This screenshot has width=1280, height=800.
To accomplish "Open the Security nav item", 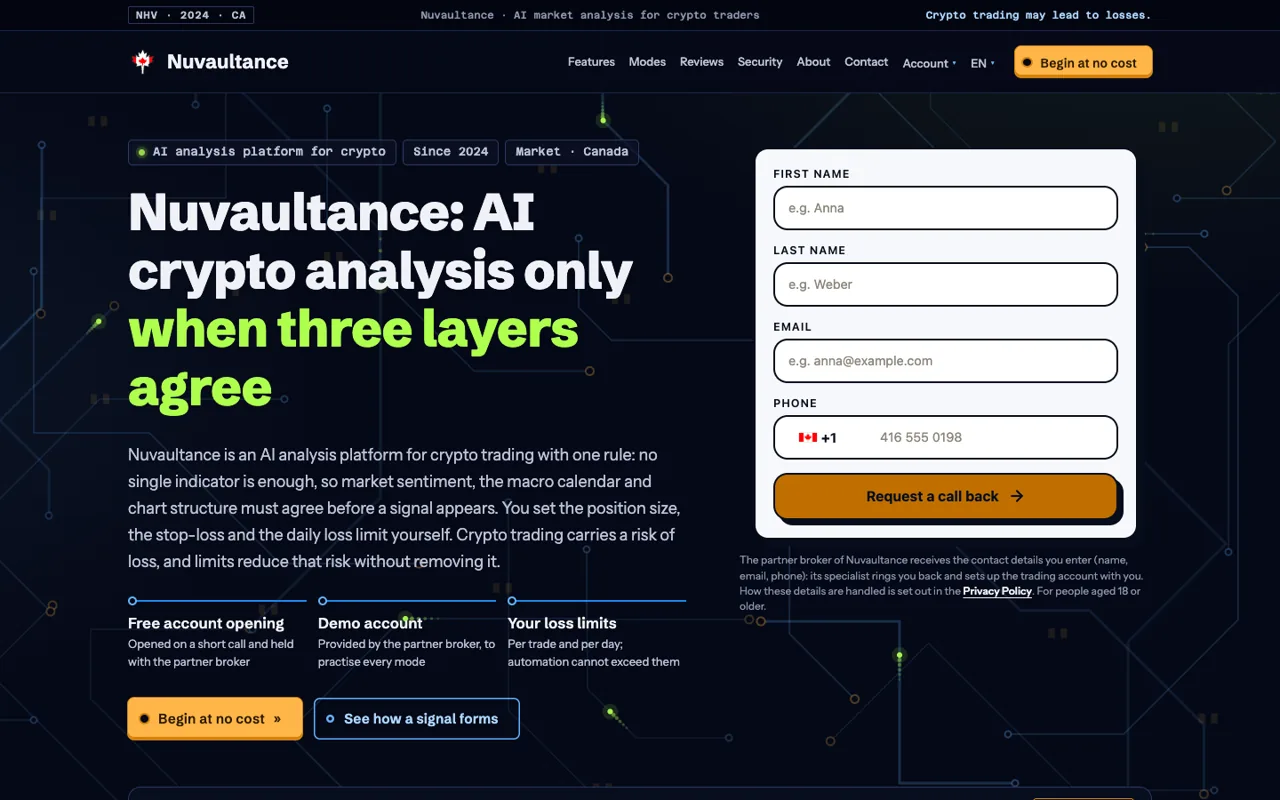I will pyautogui.click(x=760, y=62).
